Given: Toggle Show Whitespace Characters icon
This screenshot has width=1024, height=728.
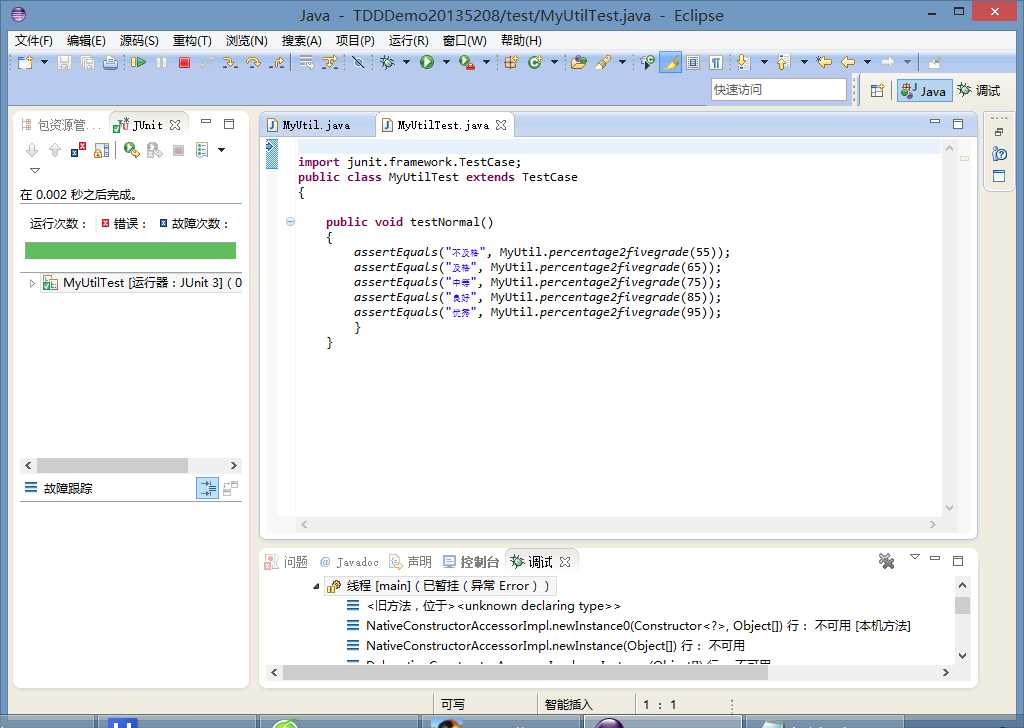Looking at the screenshot, I should pos(716,63).
